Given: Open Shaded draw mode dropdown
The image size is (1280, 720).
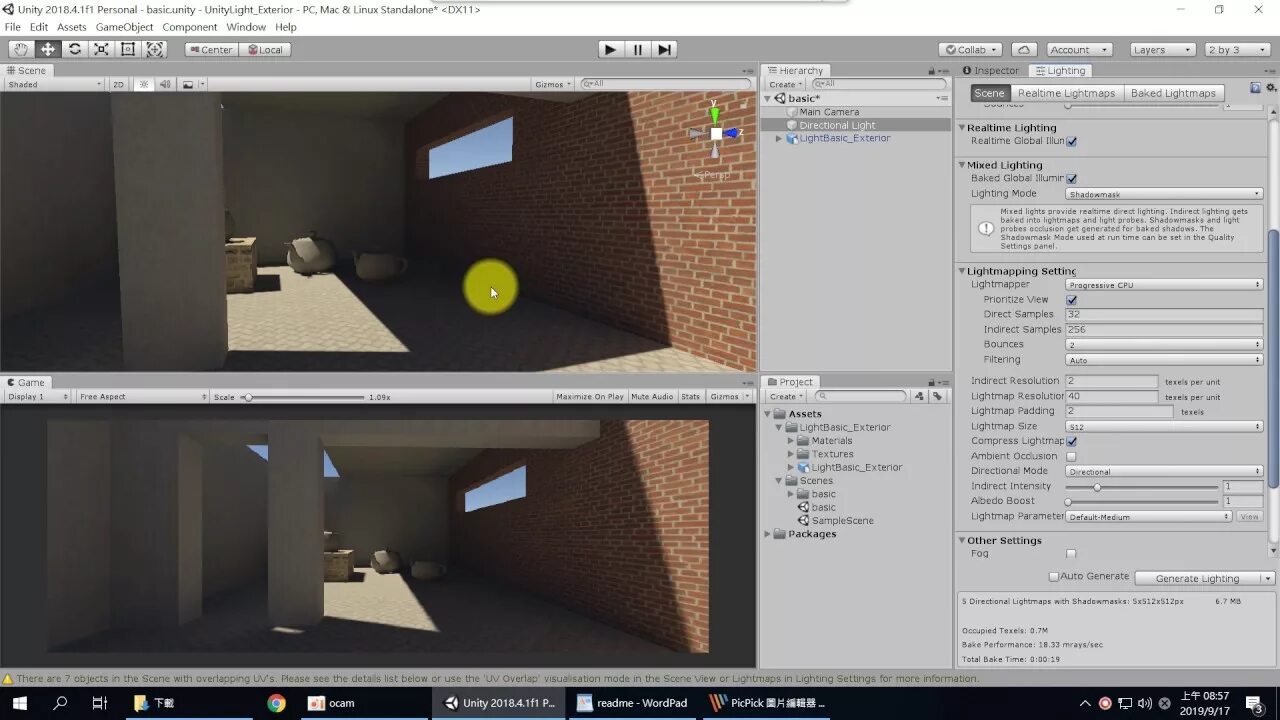Looking at the screenshot, I should pos(54,84).
